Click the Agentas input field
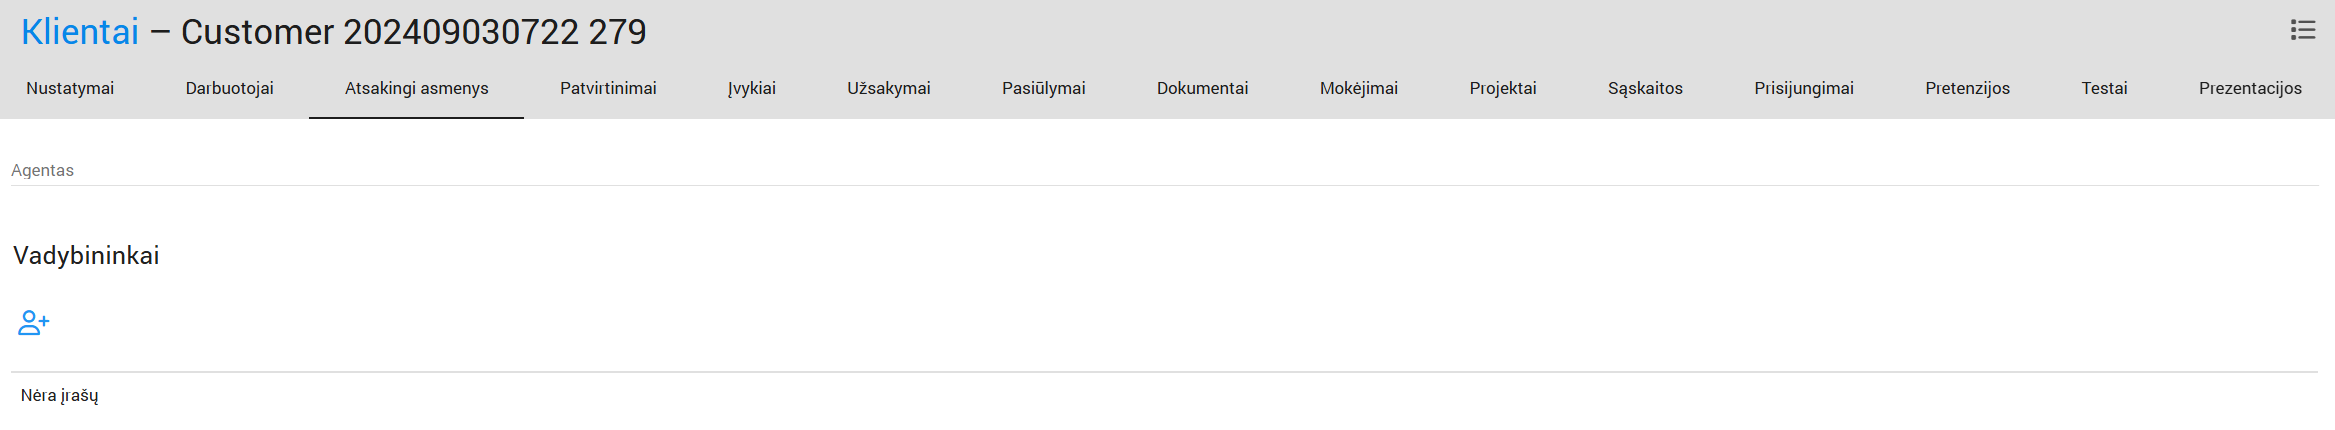Screen dimensions: 2335x430 pos(1164,170)
